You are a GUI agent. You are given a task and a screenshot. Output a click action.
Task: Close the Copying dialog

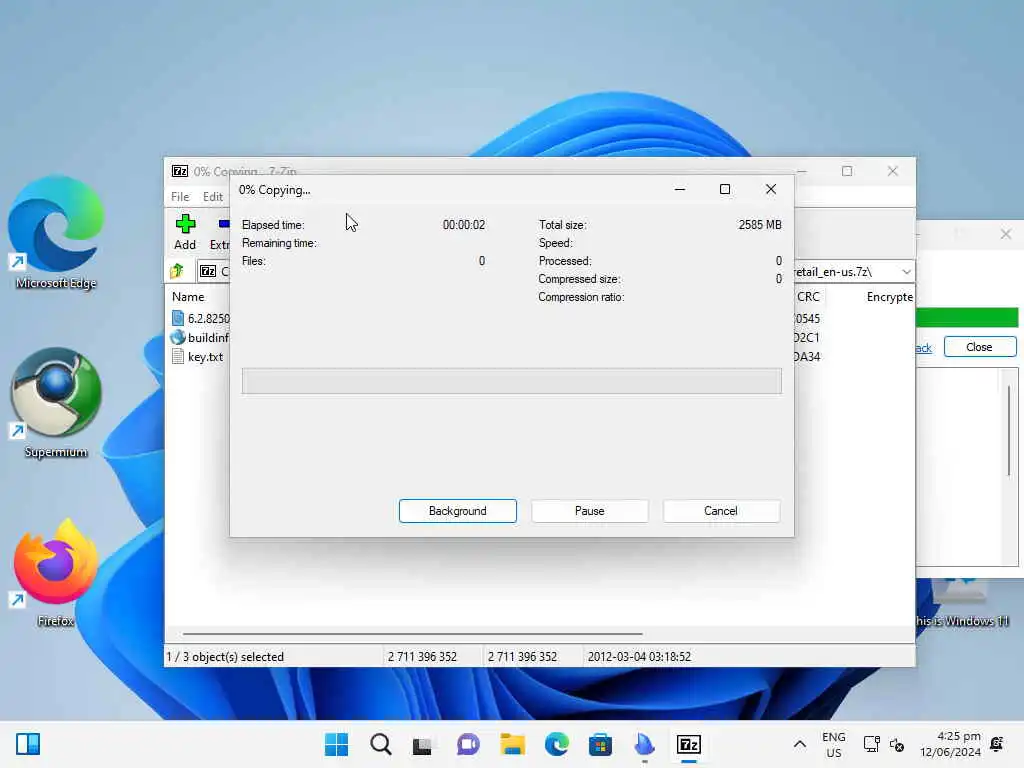coord(771,189)
